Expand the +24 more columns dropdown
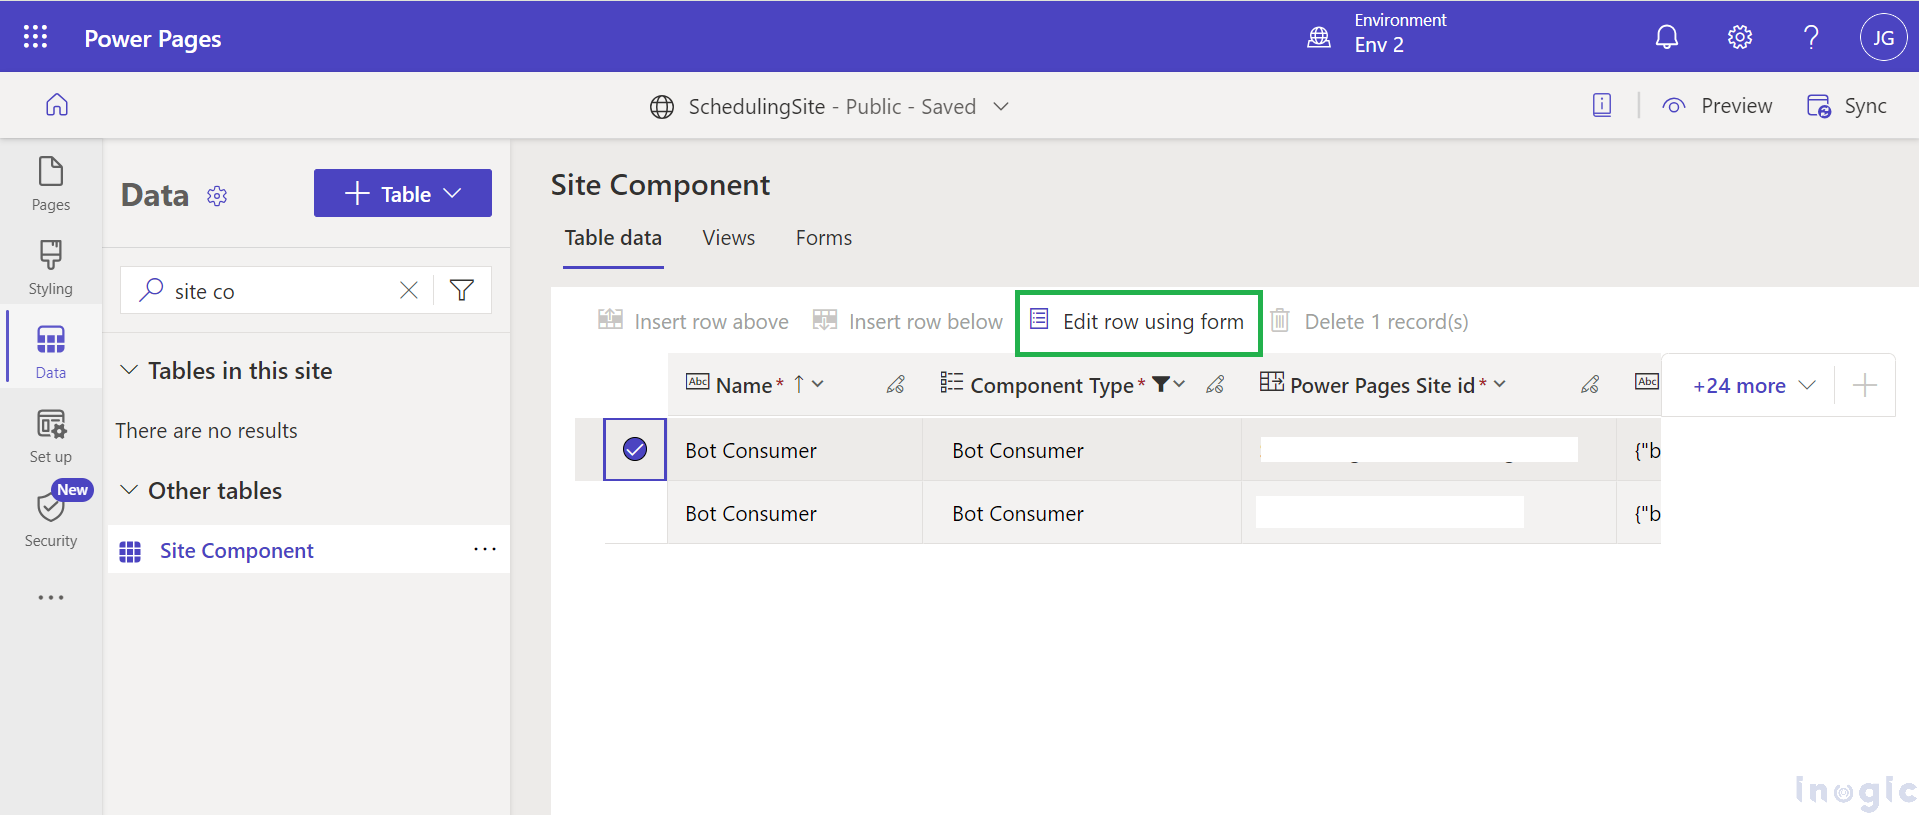 1753,386
